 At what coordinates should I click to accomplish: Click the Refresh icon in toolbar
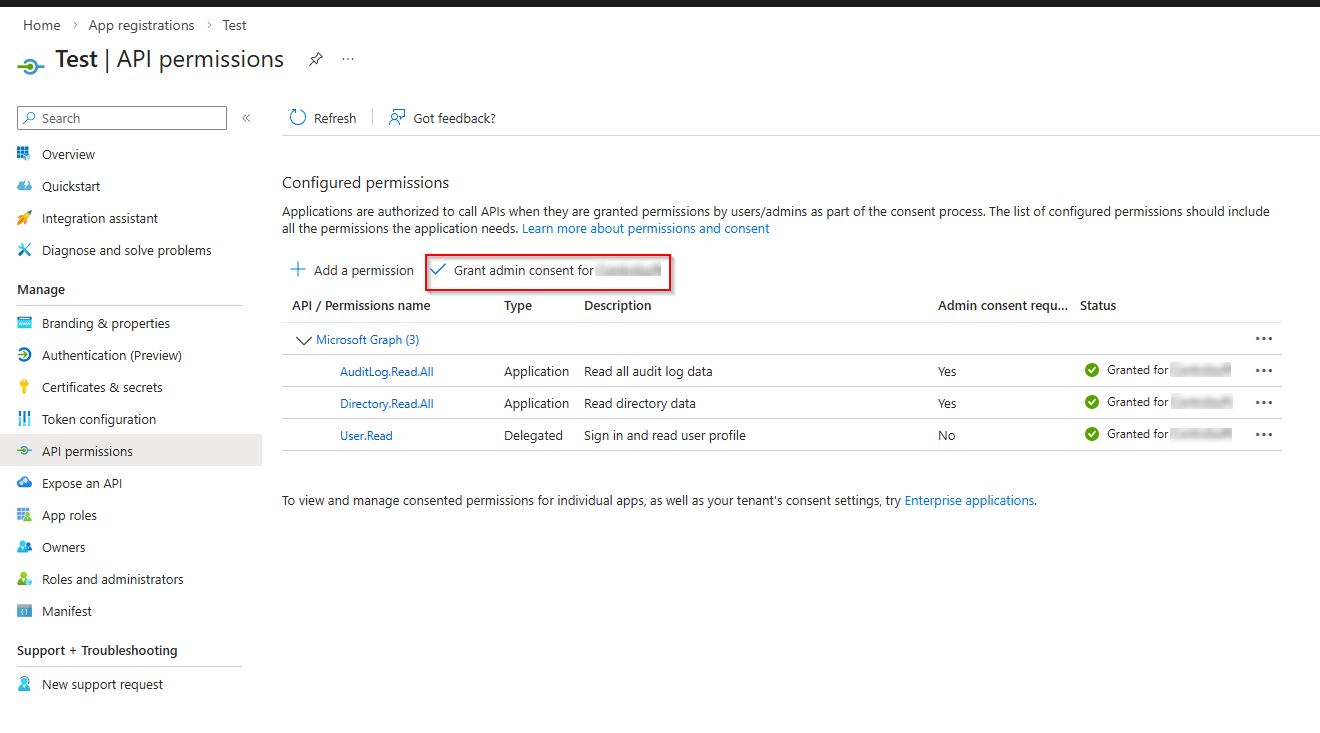[298, 118]
